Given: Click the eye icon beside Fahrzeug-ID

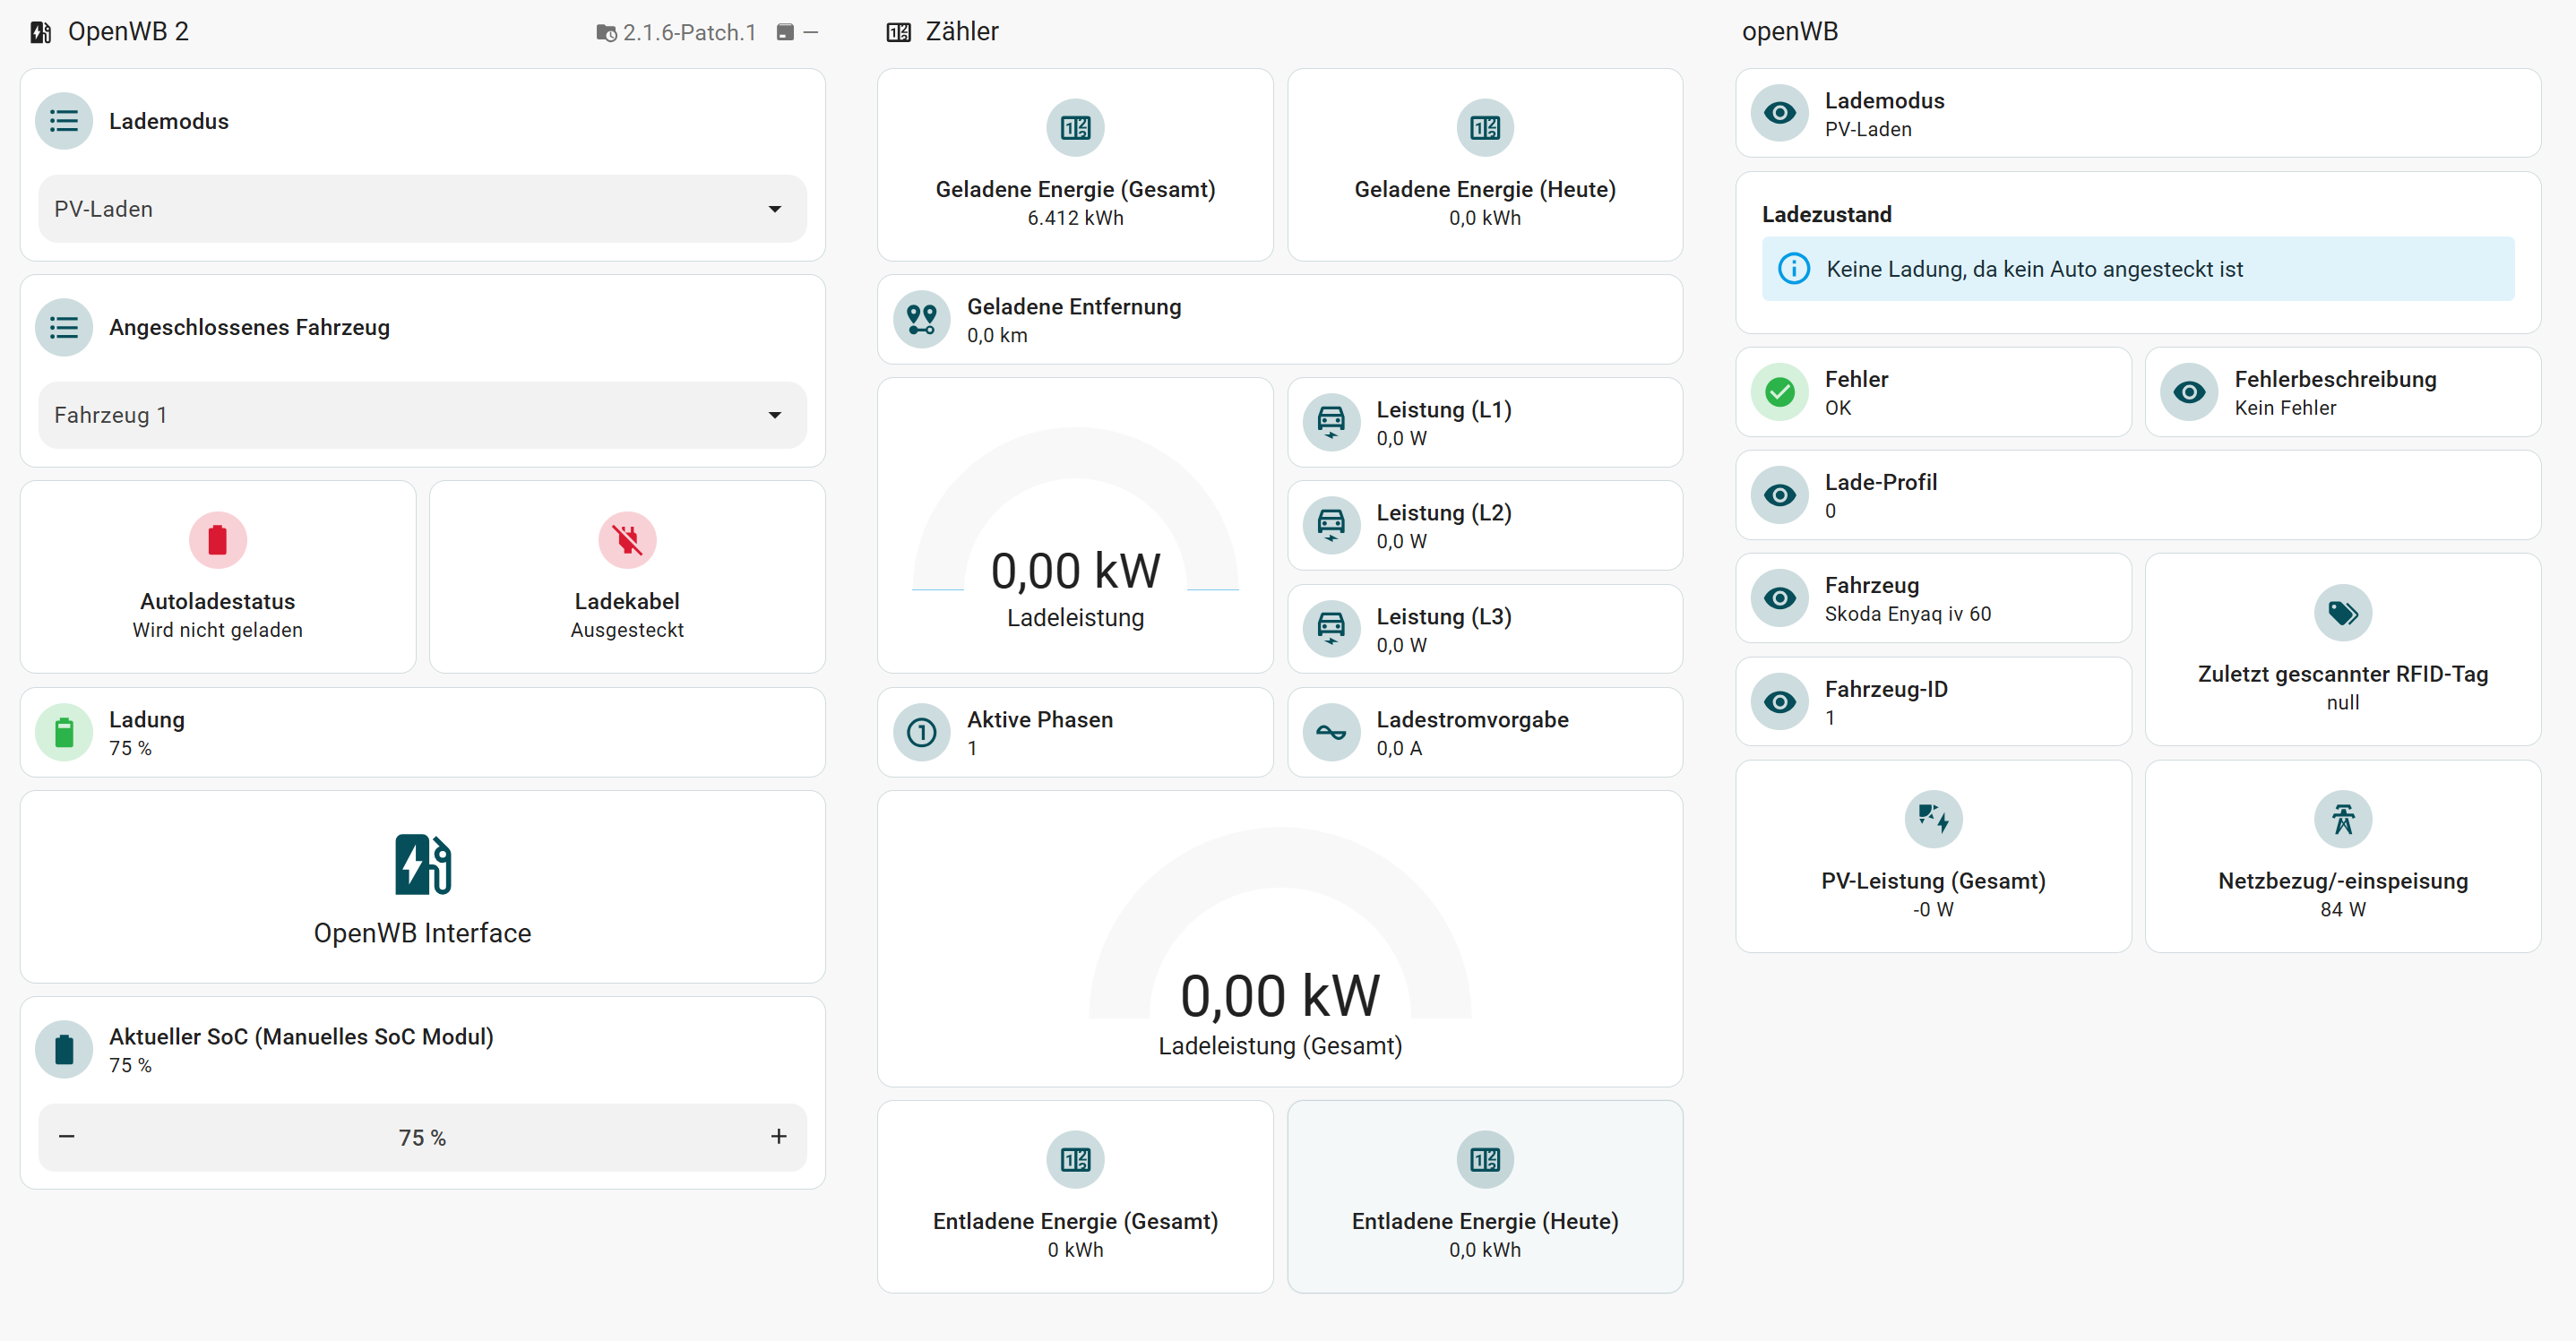Looking at the screenshot, I should [x=1779, y=702].
